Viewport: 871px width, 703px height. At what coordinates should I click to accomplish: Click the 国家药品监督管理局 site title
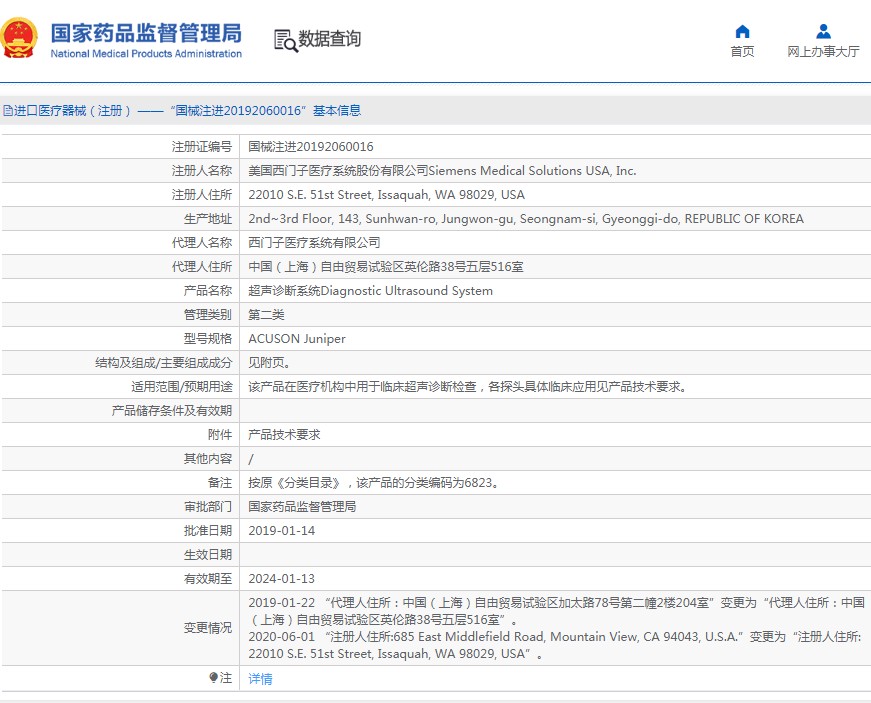tap(146, 33)
